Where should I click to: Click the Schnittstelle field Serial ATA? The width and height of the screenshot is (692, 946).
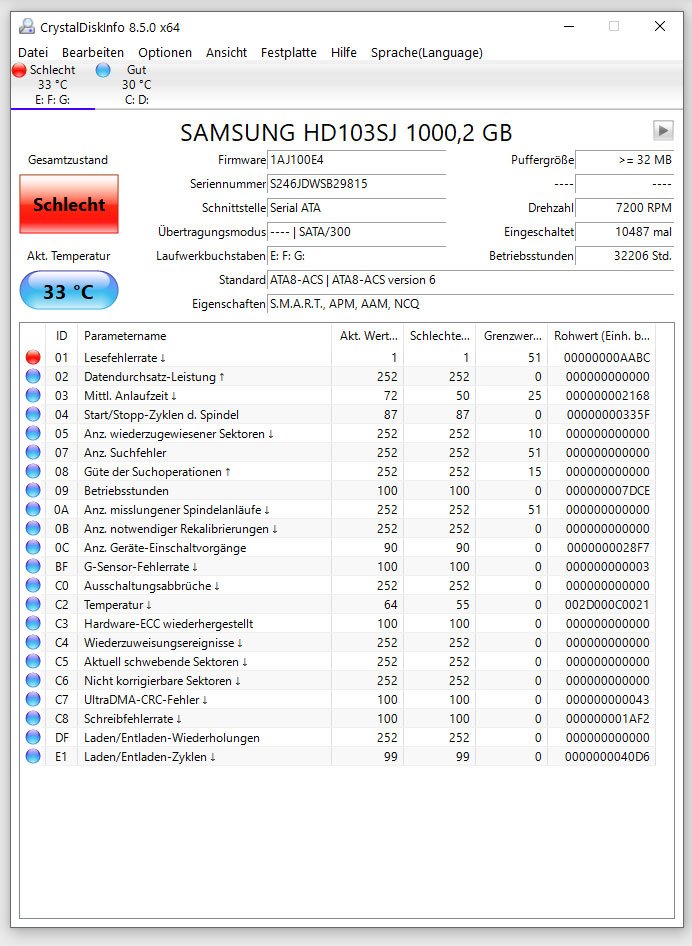click(x=357, y=208)
